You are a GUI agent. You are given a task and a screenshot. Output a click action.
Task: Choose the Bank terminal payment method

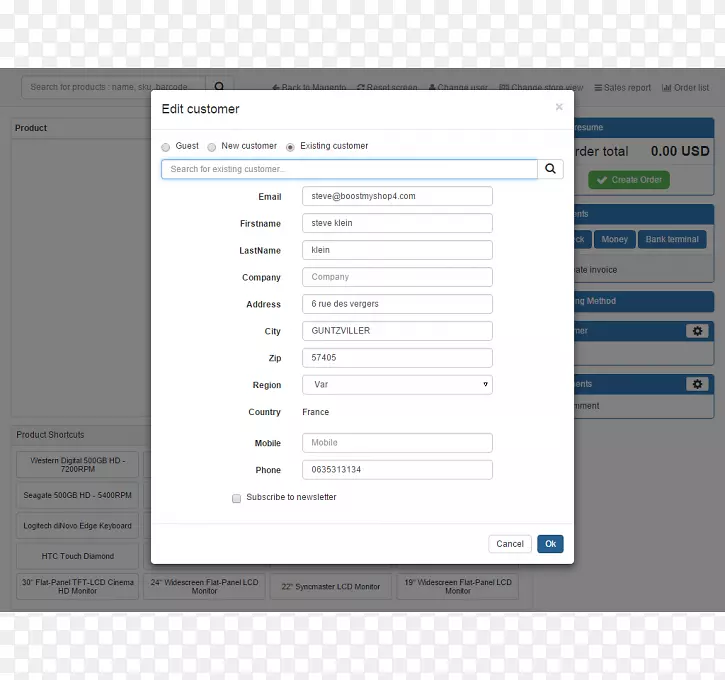coord(671,240)
